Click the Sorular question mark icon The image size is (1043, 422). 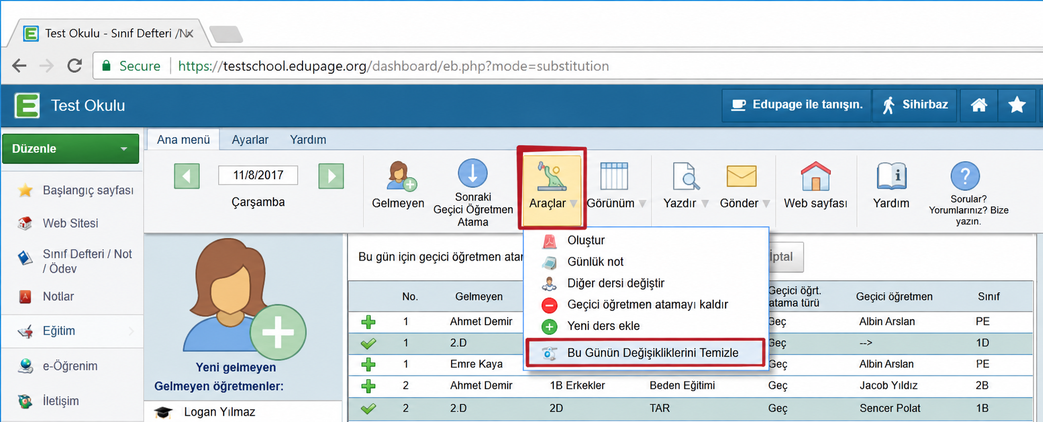[x=965, y=176]
